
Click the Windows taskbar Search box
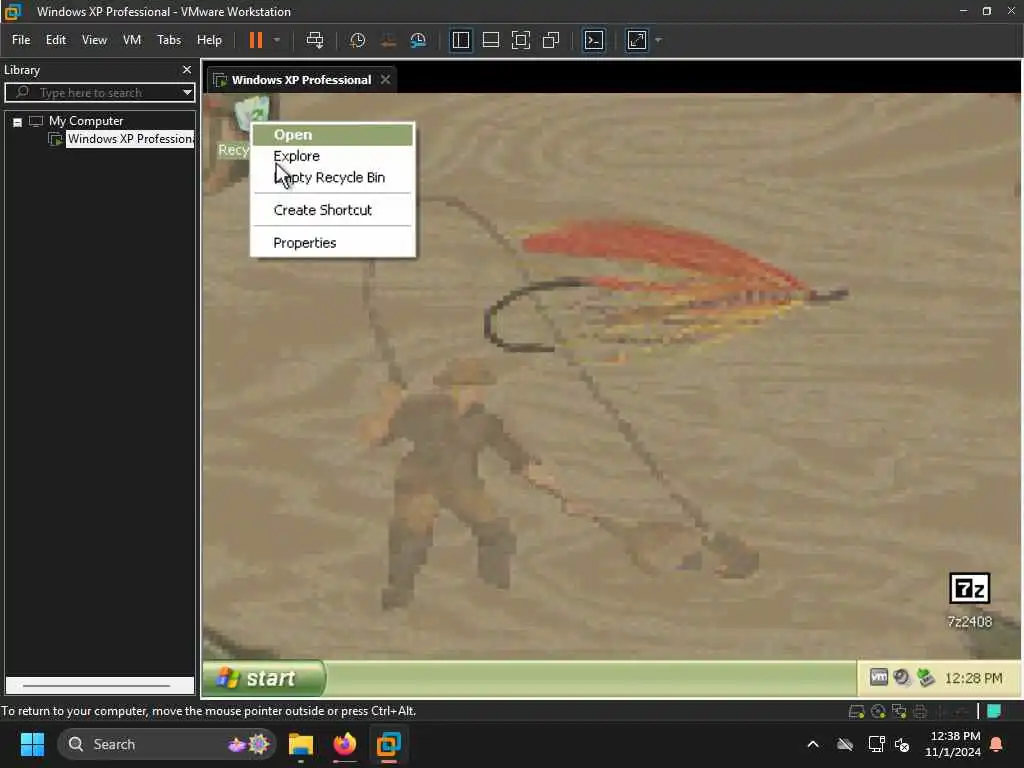(x=167, y=744)
